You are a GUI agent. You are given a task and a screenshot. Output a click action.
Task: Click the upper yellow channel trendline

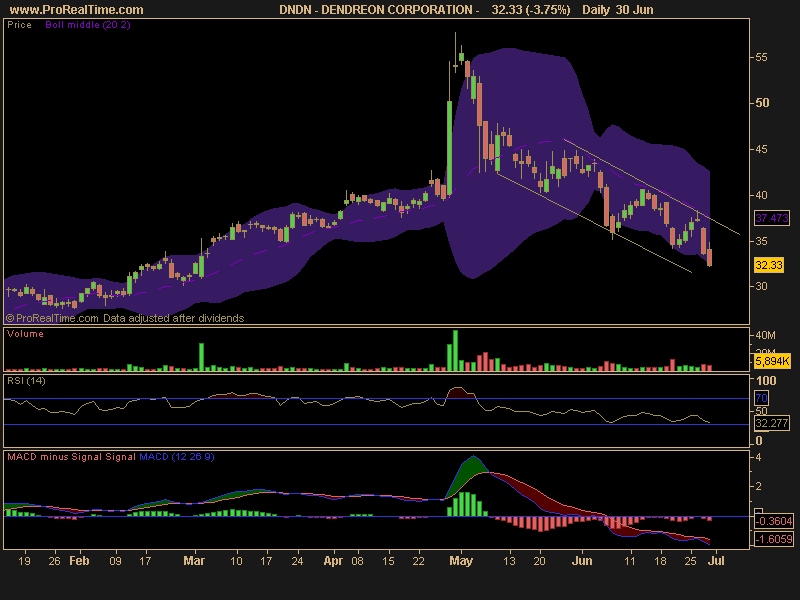pyautogui.click(x=652, y=187)
